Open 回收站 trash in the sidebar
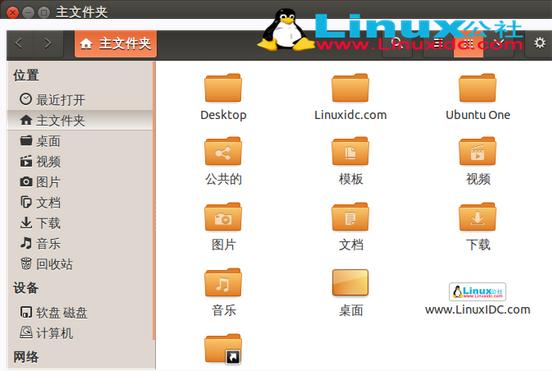 pos(80,264)
